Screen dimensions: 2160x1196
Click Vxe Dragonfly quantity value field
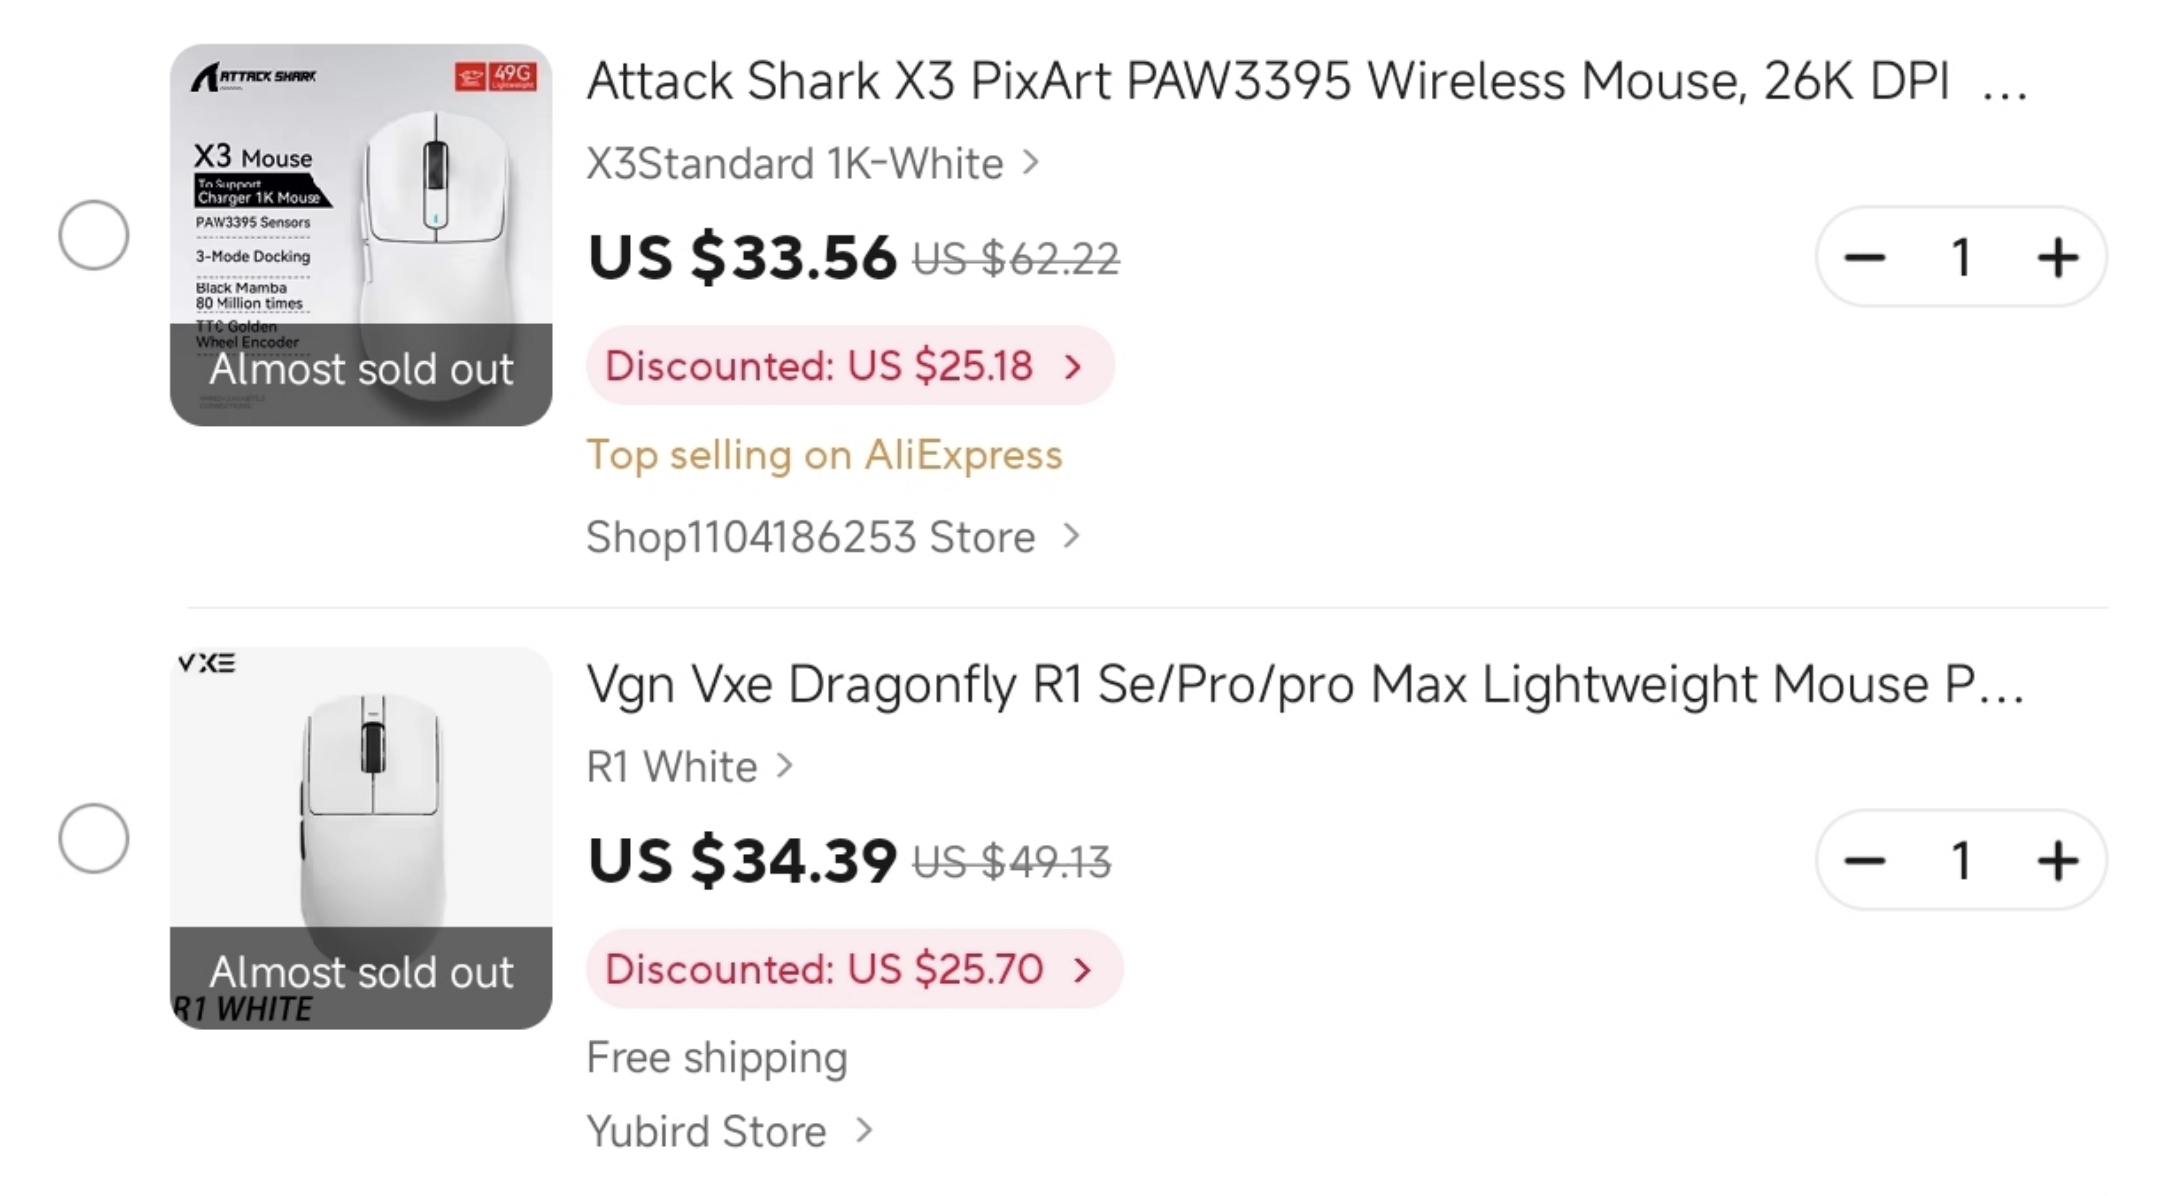click(x=1961, y=861)
